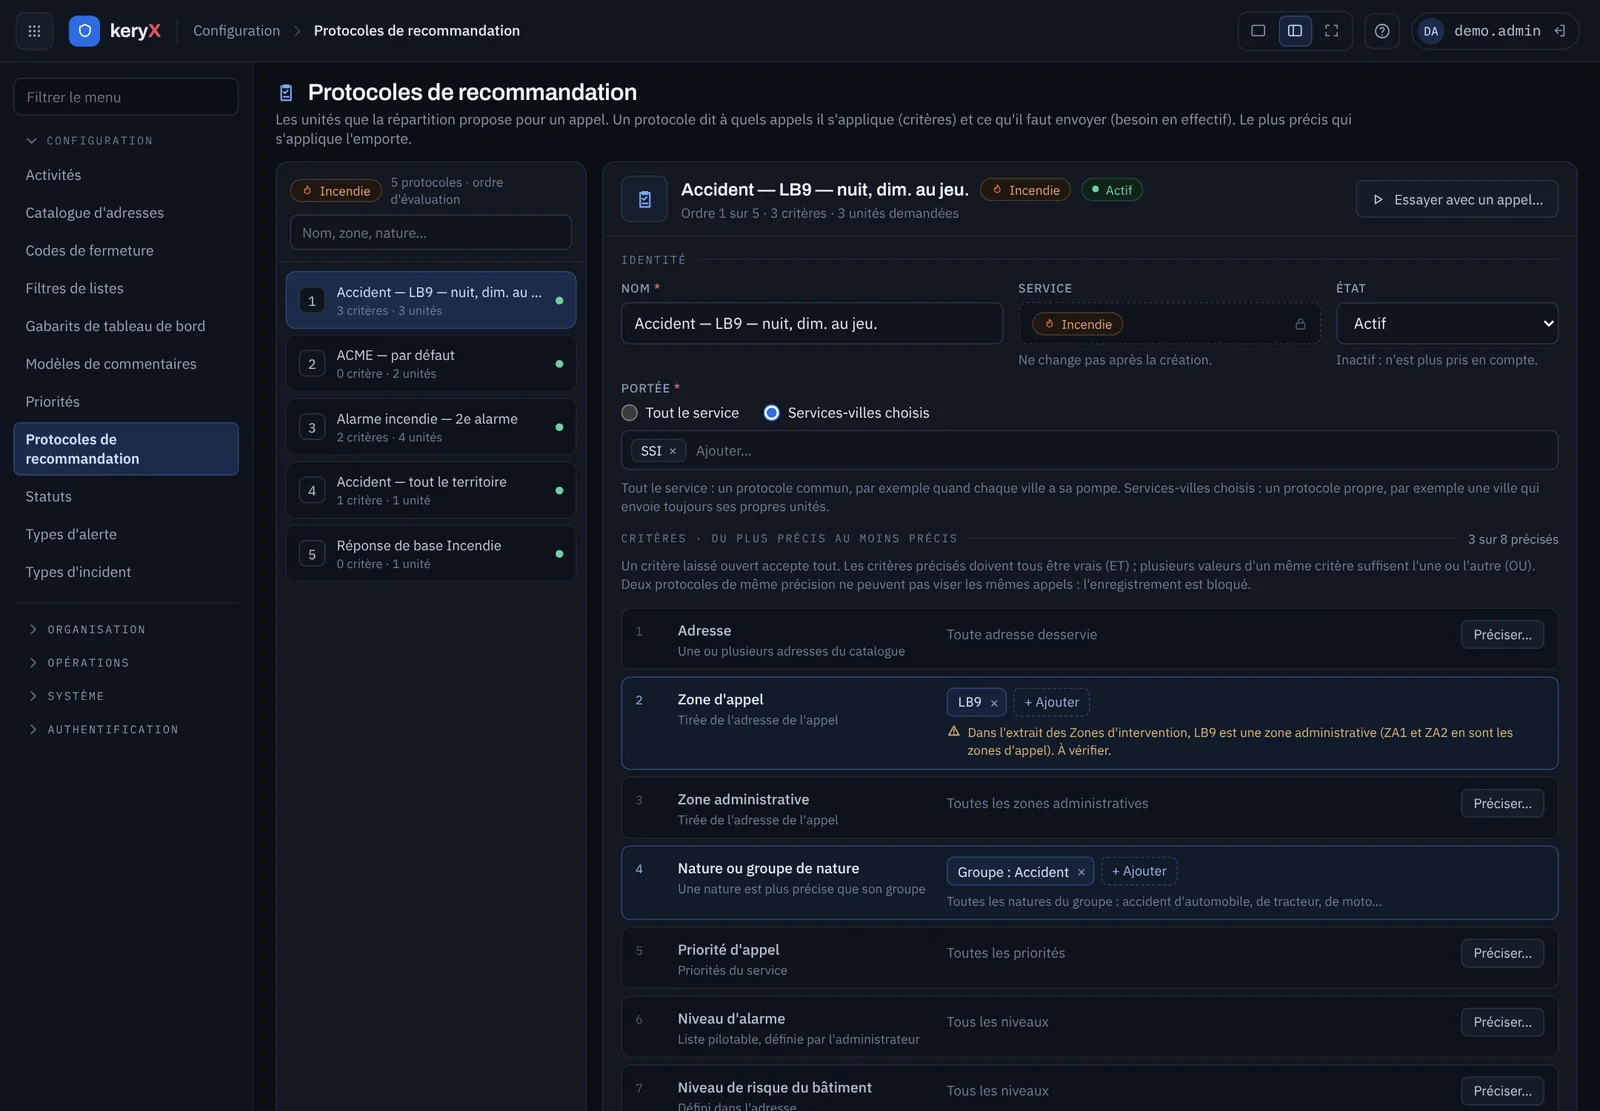Click the warning triangle in Zone d'appel

[954, 732]
